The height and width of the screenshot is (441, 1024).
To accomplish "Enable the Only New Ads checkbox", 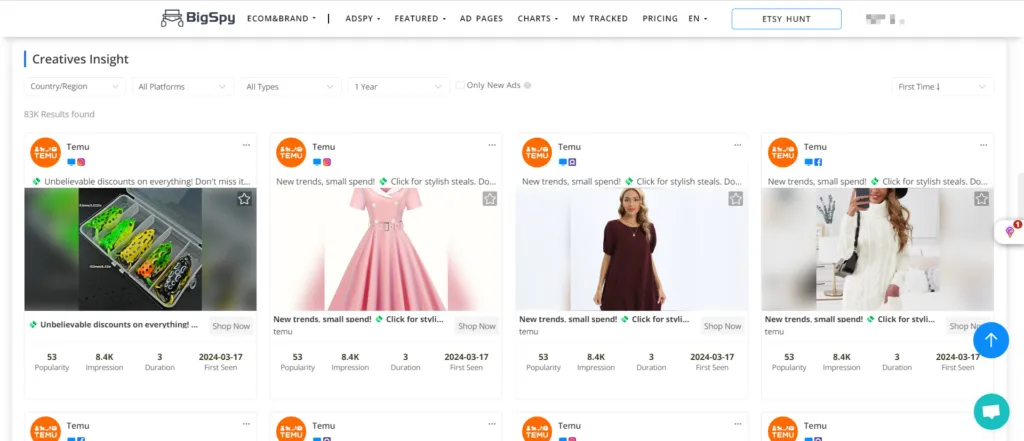I will click(460, 86).
